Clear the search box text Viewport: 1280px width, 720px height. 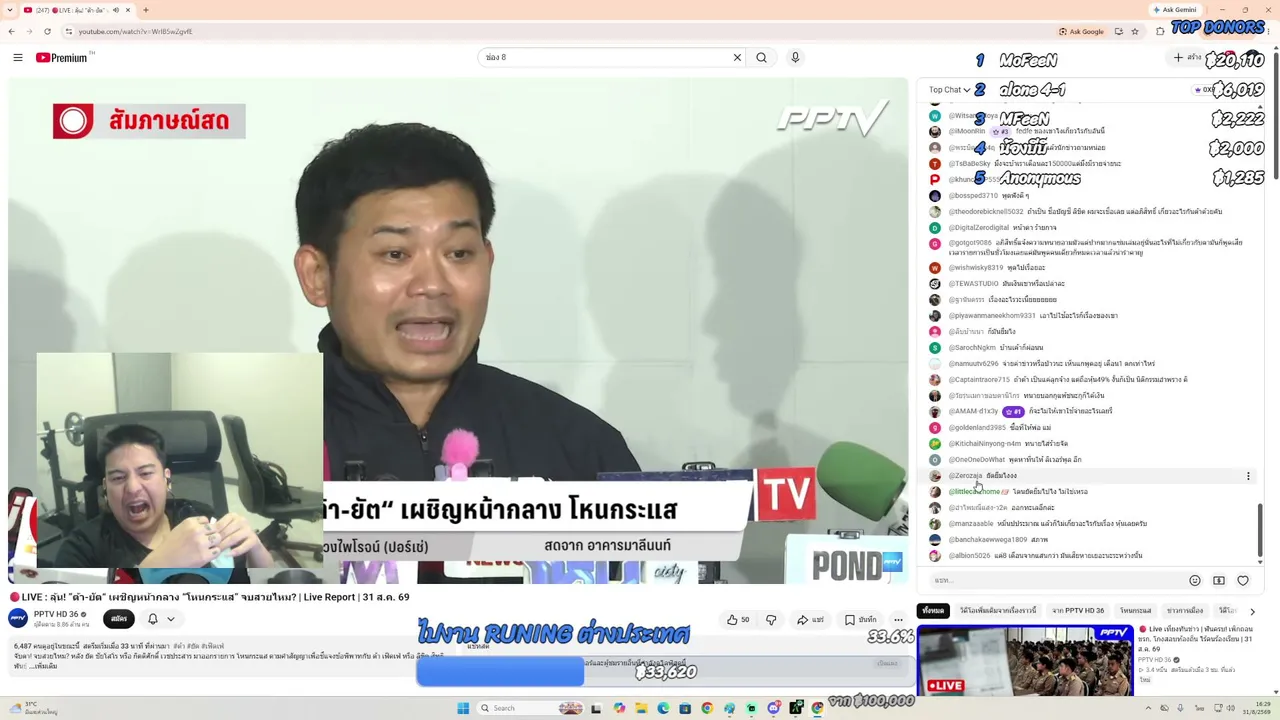click(x=737, y=58)
